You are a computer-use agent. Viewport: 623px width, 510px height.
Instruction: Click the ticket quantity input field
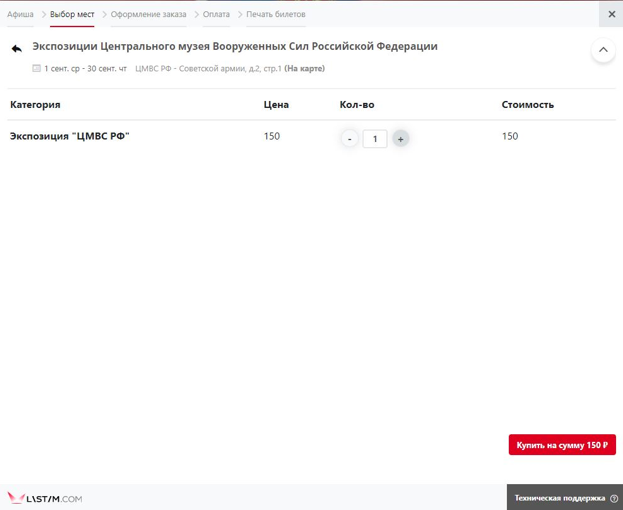point(375,139)
